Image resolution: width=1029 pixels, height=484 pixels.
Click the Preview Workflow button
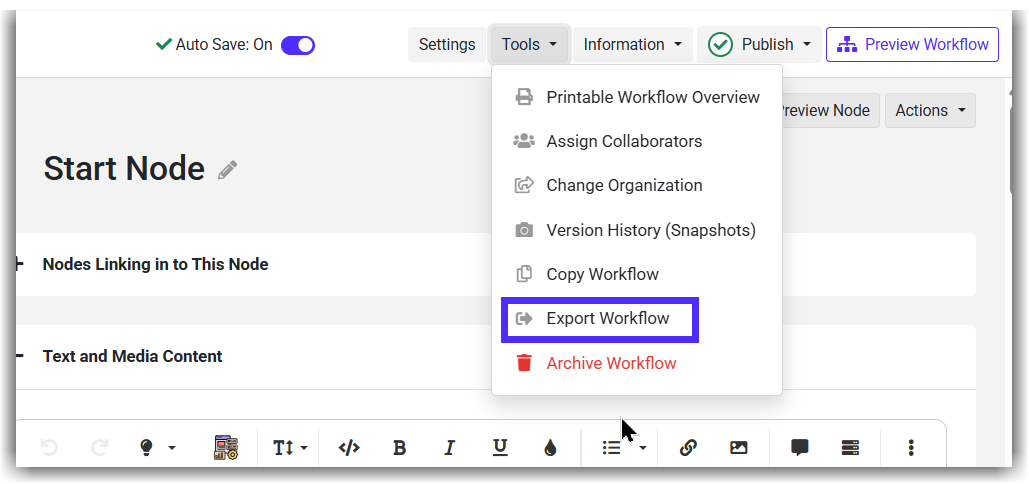point(912,45)
